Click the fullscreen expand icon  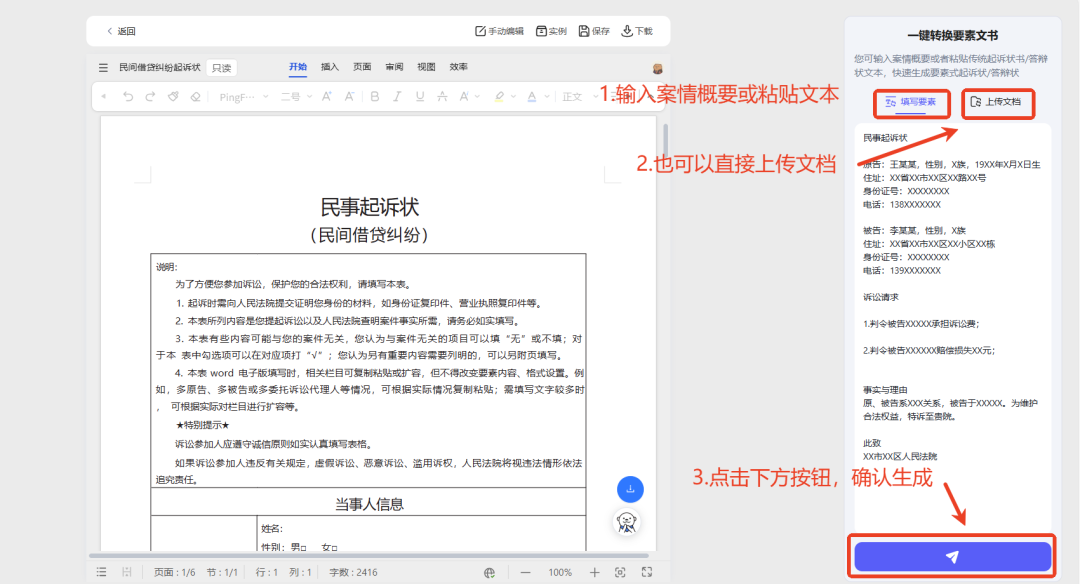click(x=647, y=572)
